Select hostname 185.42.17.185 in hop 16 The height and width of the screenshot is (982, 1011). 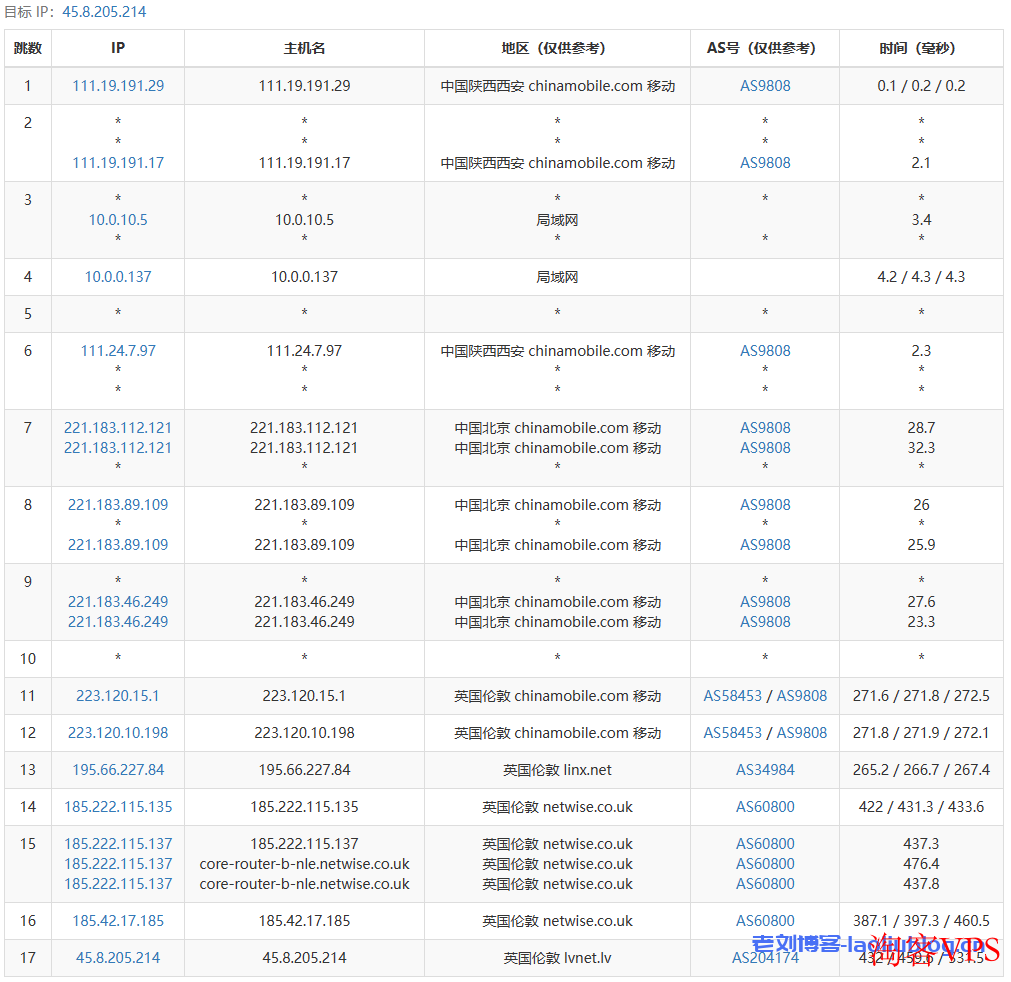pyautogui.click(x=304, y=921)
